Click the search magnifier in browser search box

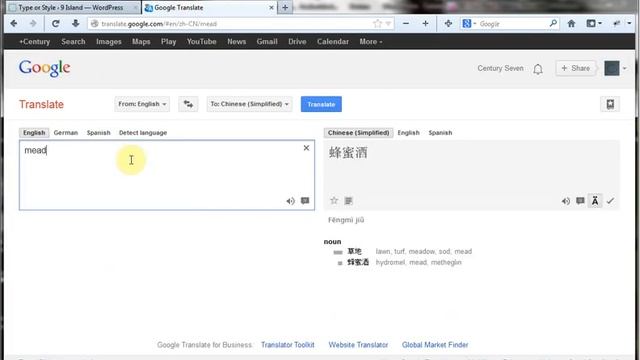553,24
